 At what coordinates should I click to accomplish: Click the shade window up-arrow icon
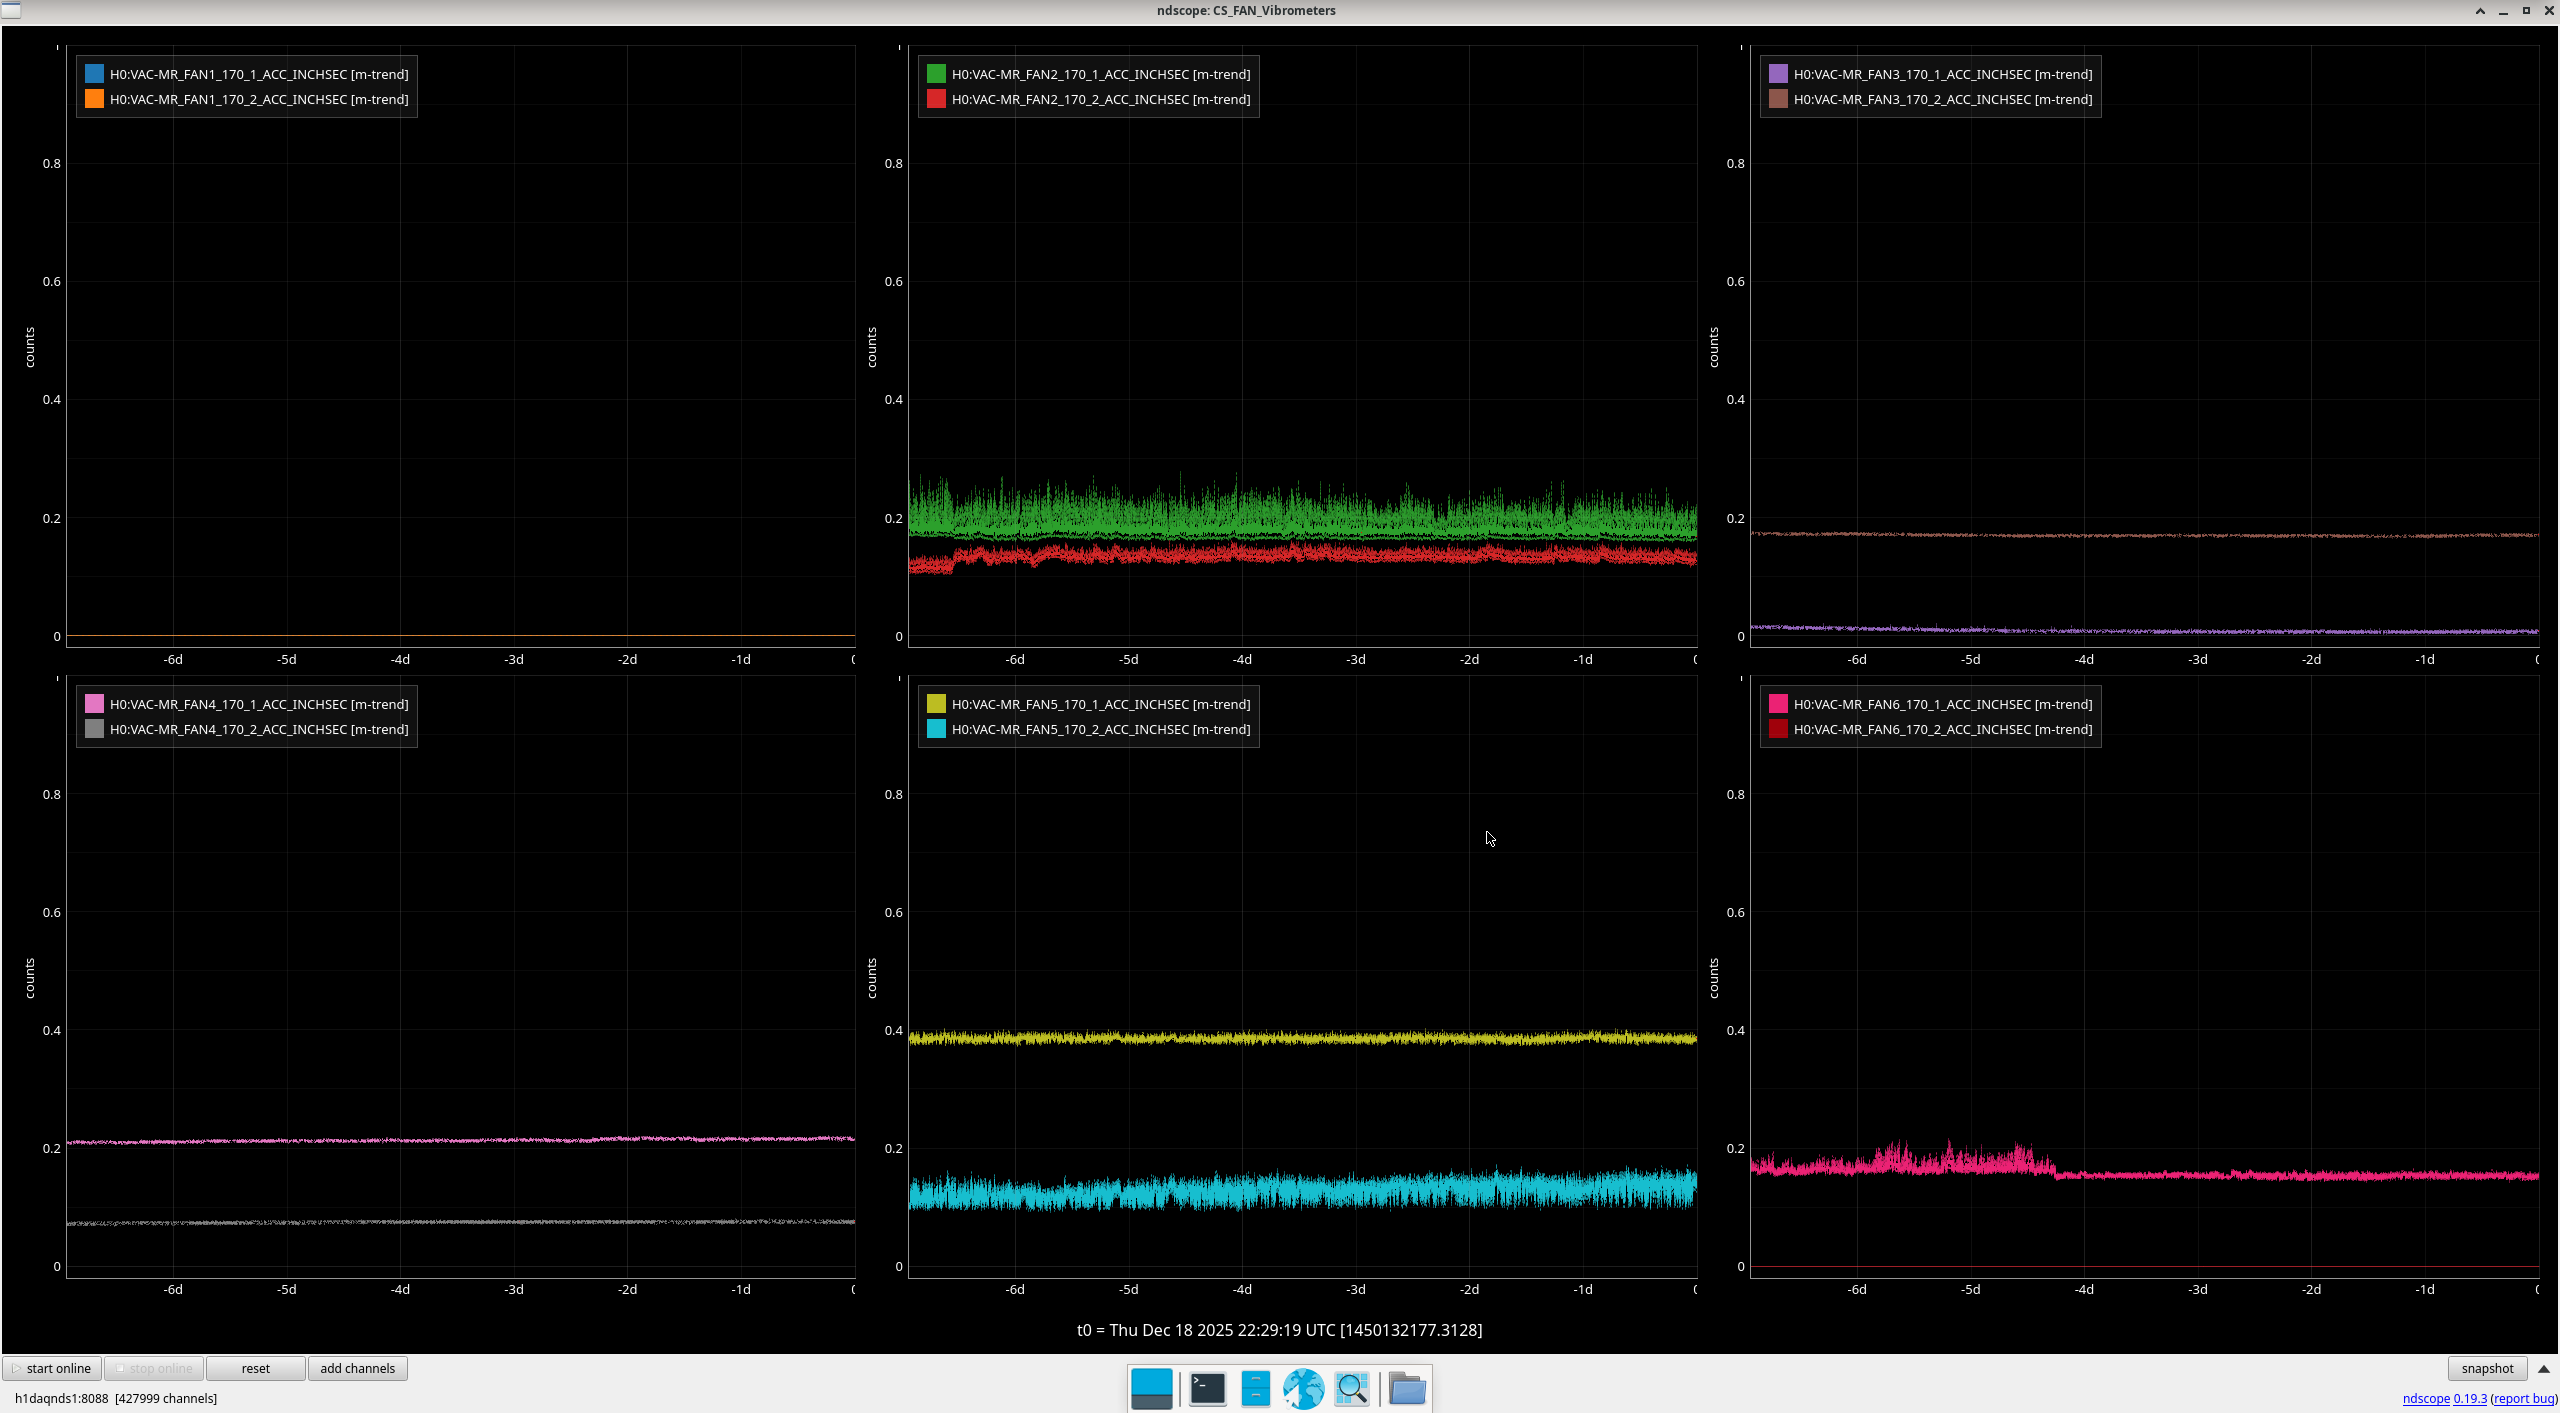tap(2480, 11)
